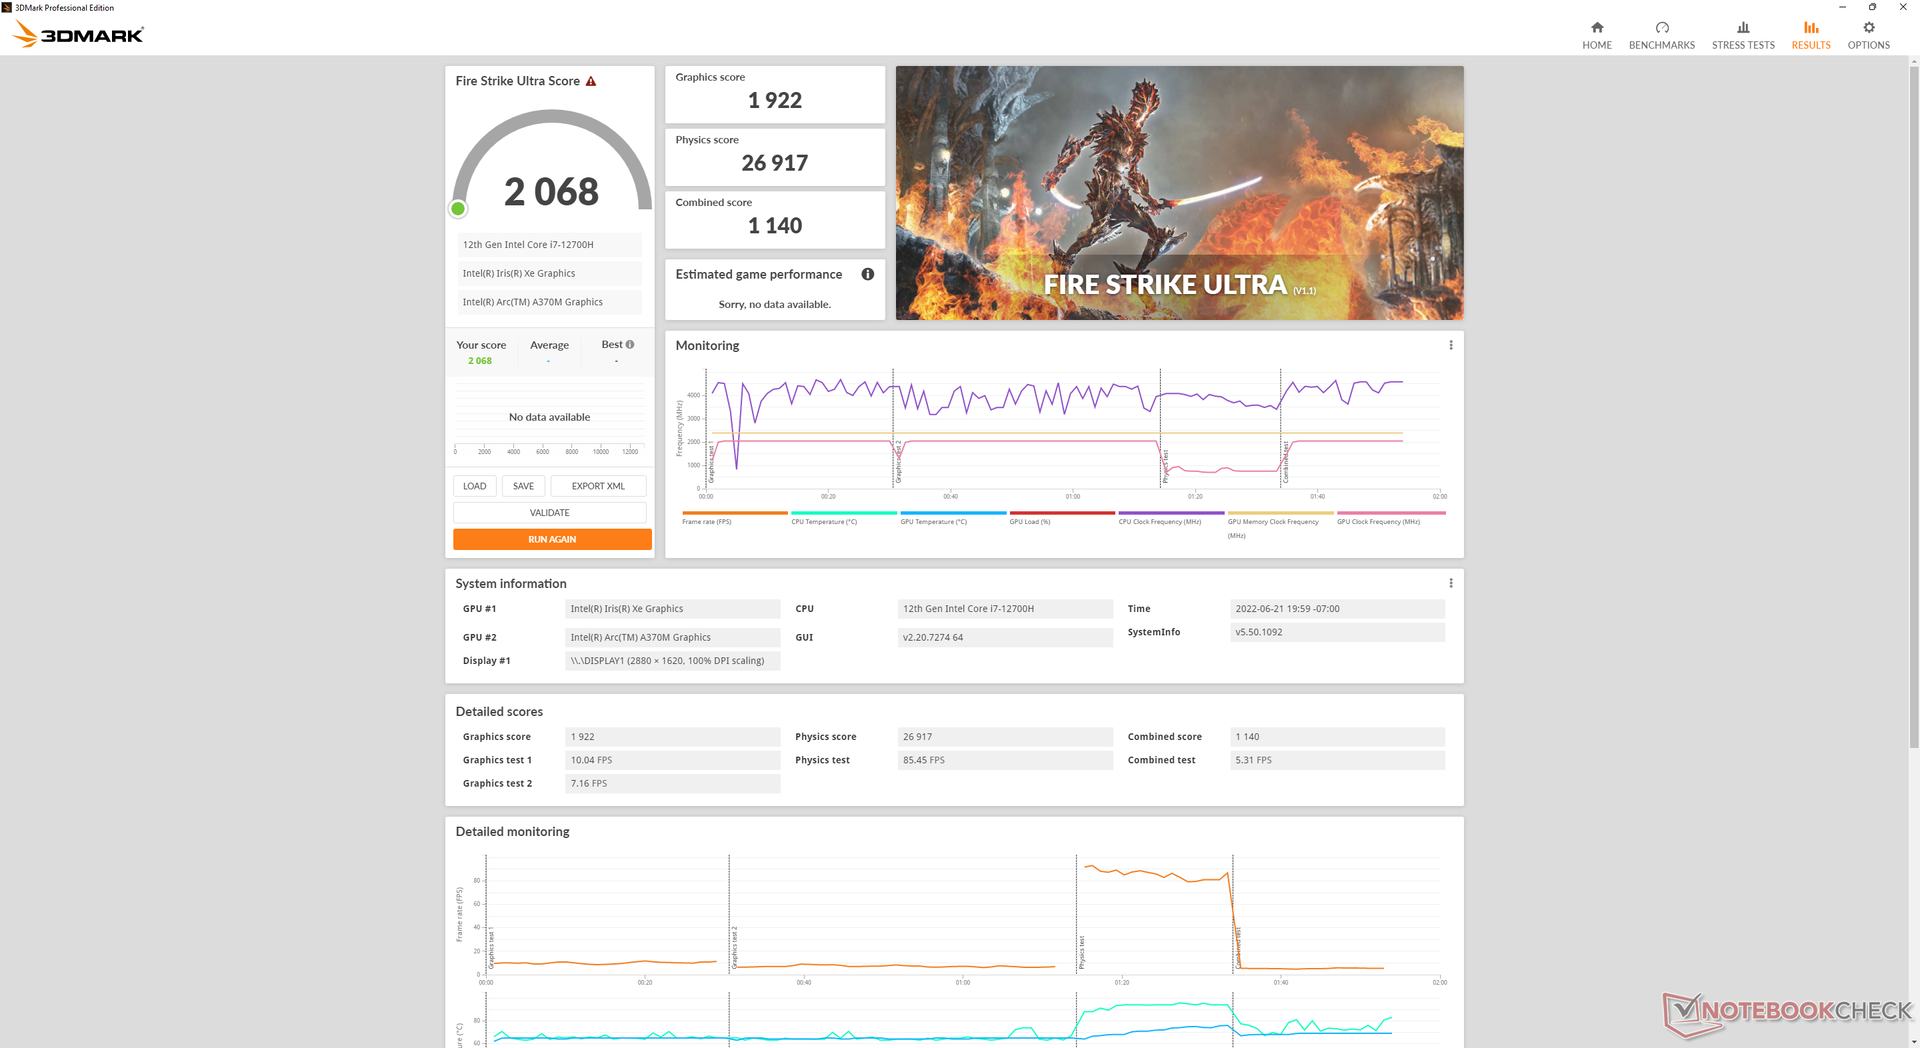Export results with the EXPORT XML button
This screenshot has height=1048, width=1920.
pos(598,486)
